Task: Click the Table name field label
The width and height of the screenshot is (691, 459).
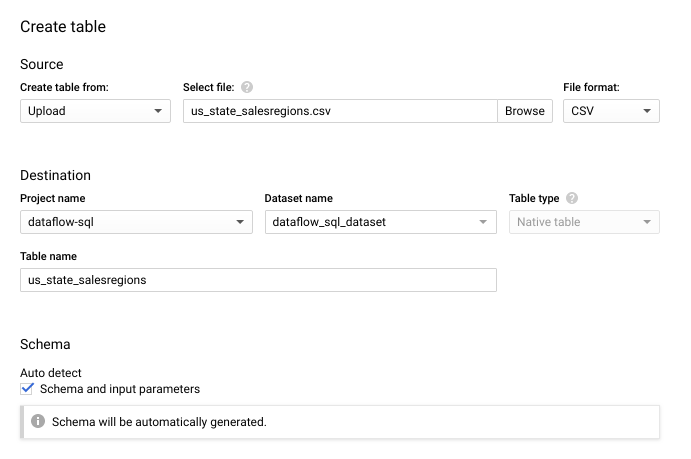Action: pyautogui.click(x=49, y=256)
